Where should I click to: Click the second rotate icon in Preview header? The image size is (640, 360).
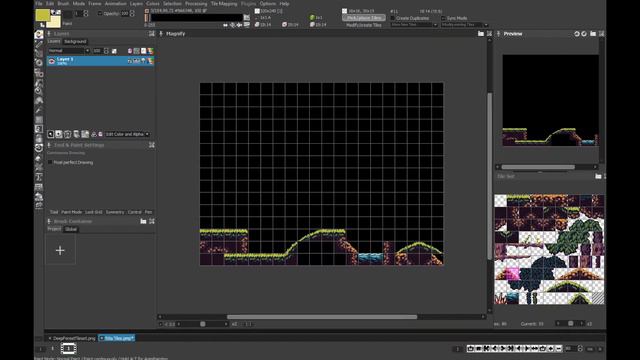pyautogui.click(x=584, y=34)
